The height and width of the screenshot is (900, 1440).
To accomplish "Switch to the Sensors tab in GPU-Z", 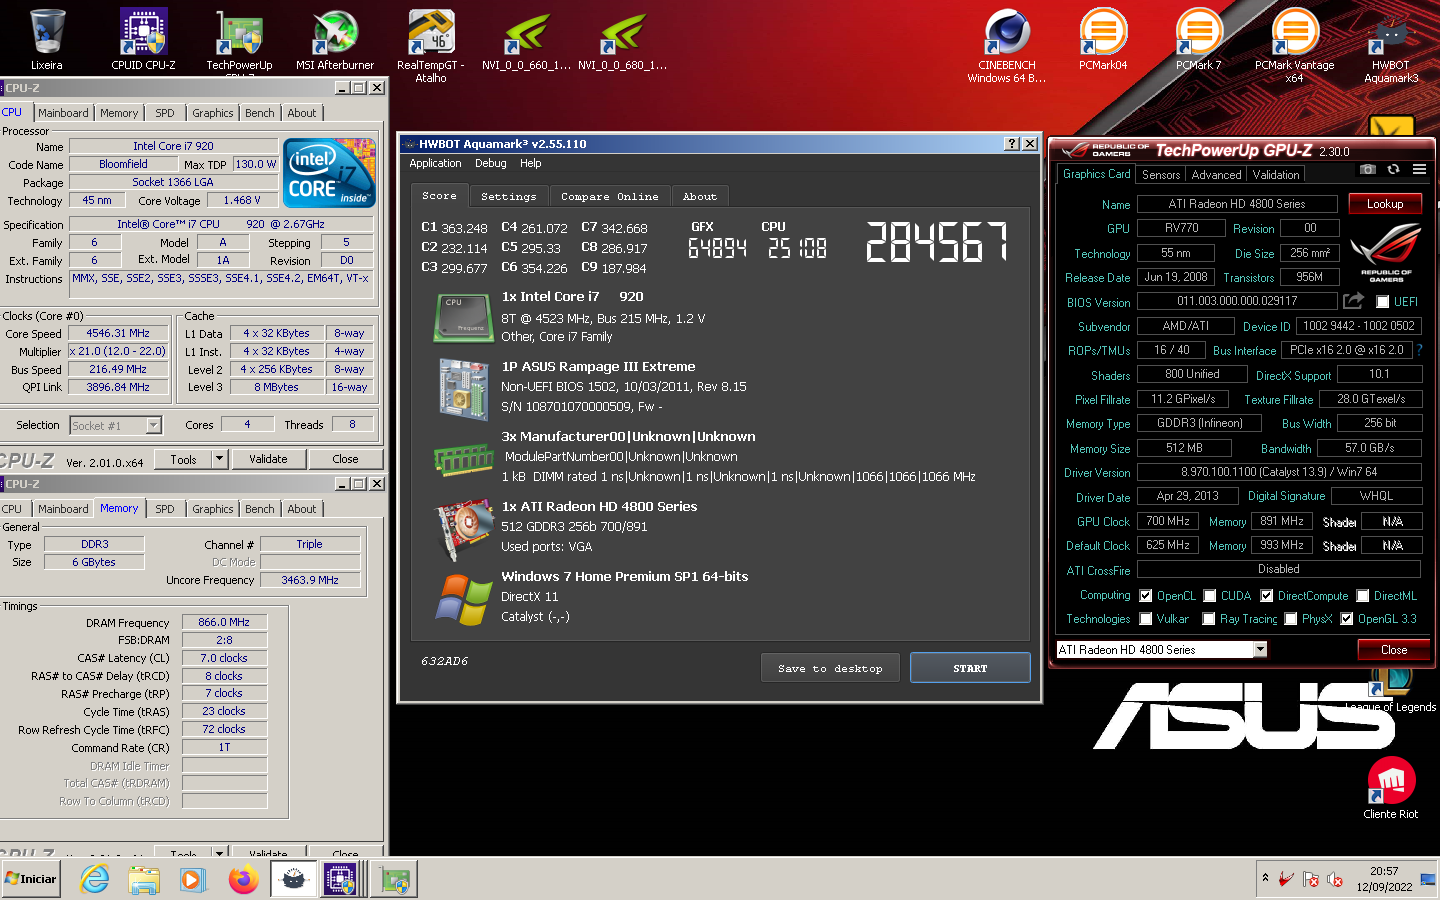I will (x=1161, y=175).
